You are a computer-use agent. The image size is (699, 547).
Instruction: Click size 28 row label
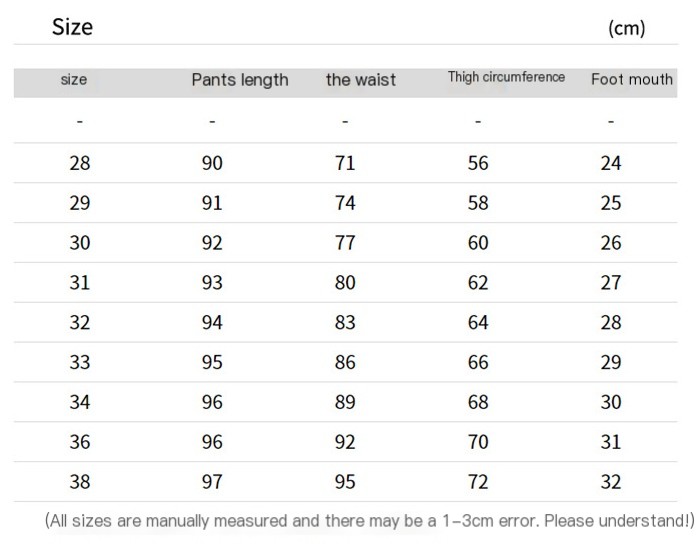tap(80, 163)
